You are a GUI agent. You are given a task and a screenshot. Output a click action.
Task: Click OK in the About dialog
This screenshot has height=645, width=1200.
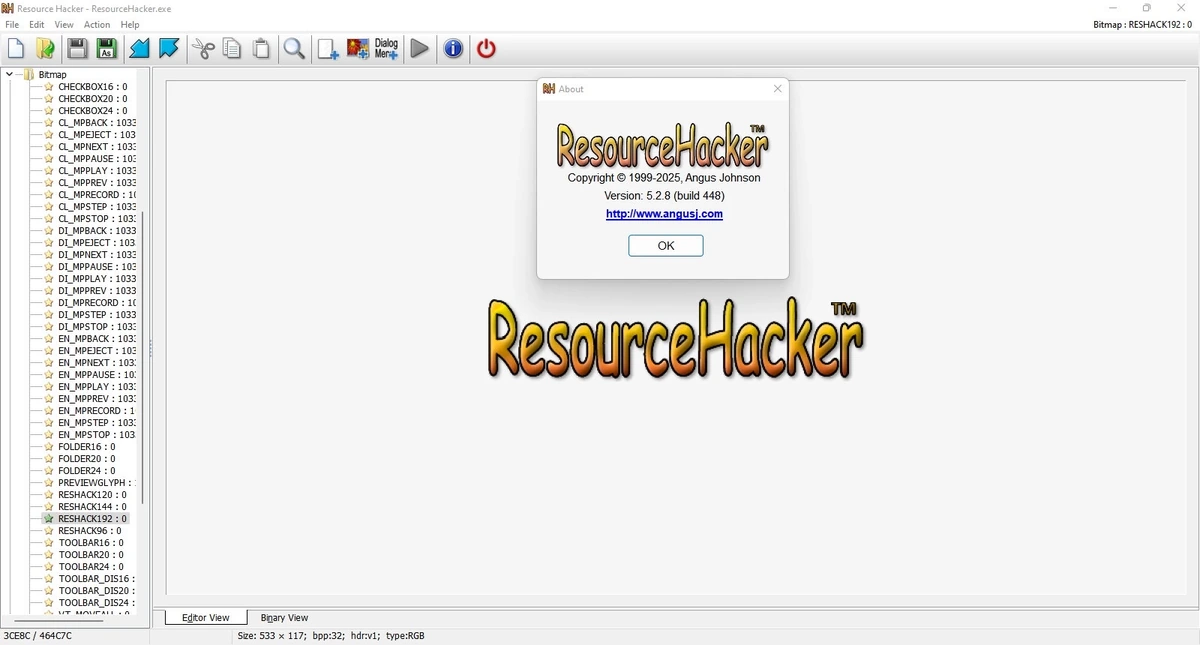pos(666,246)
